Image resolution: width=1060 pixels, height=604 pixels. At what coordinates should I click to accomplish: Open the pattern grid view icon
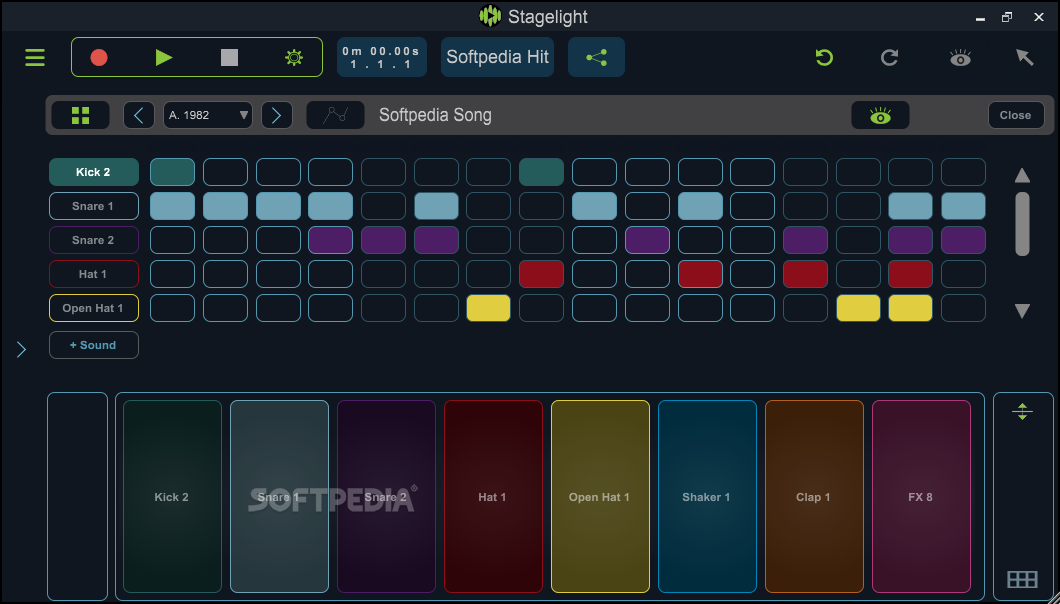click(x=80, y=115)
